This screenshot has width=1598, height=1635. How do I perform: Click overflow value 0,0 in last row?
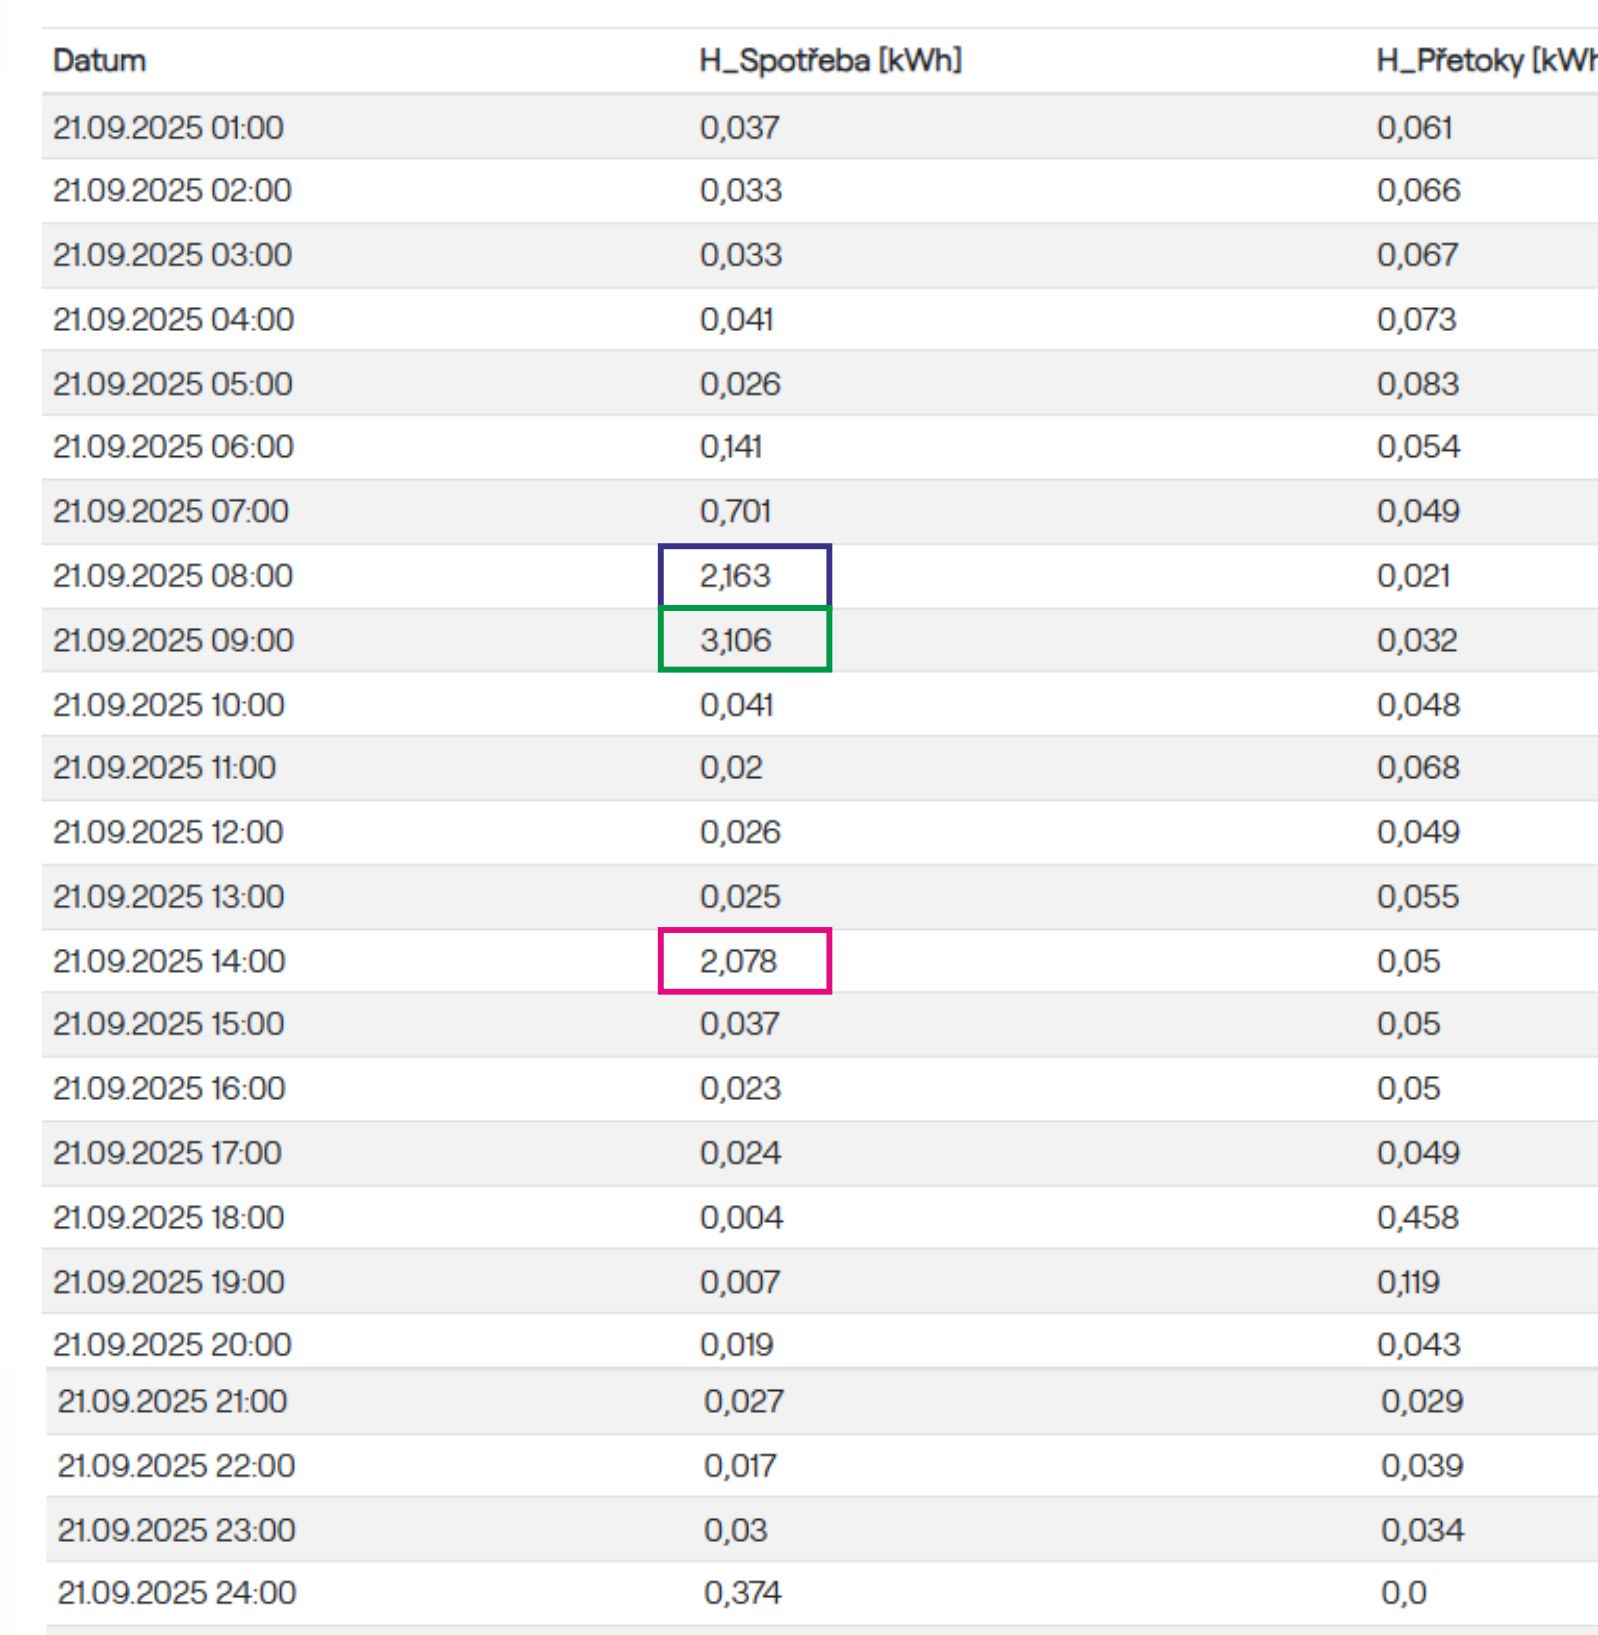tap(1403, 1592)
